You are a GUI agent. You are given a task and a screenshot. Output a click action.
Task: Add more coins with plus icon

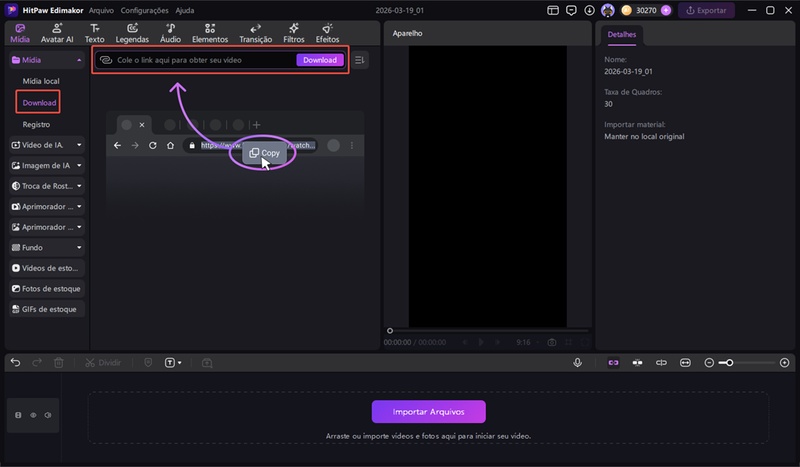click(x=666, y=10)
